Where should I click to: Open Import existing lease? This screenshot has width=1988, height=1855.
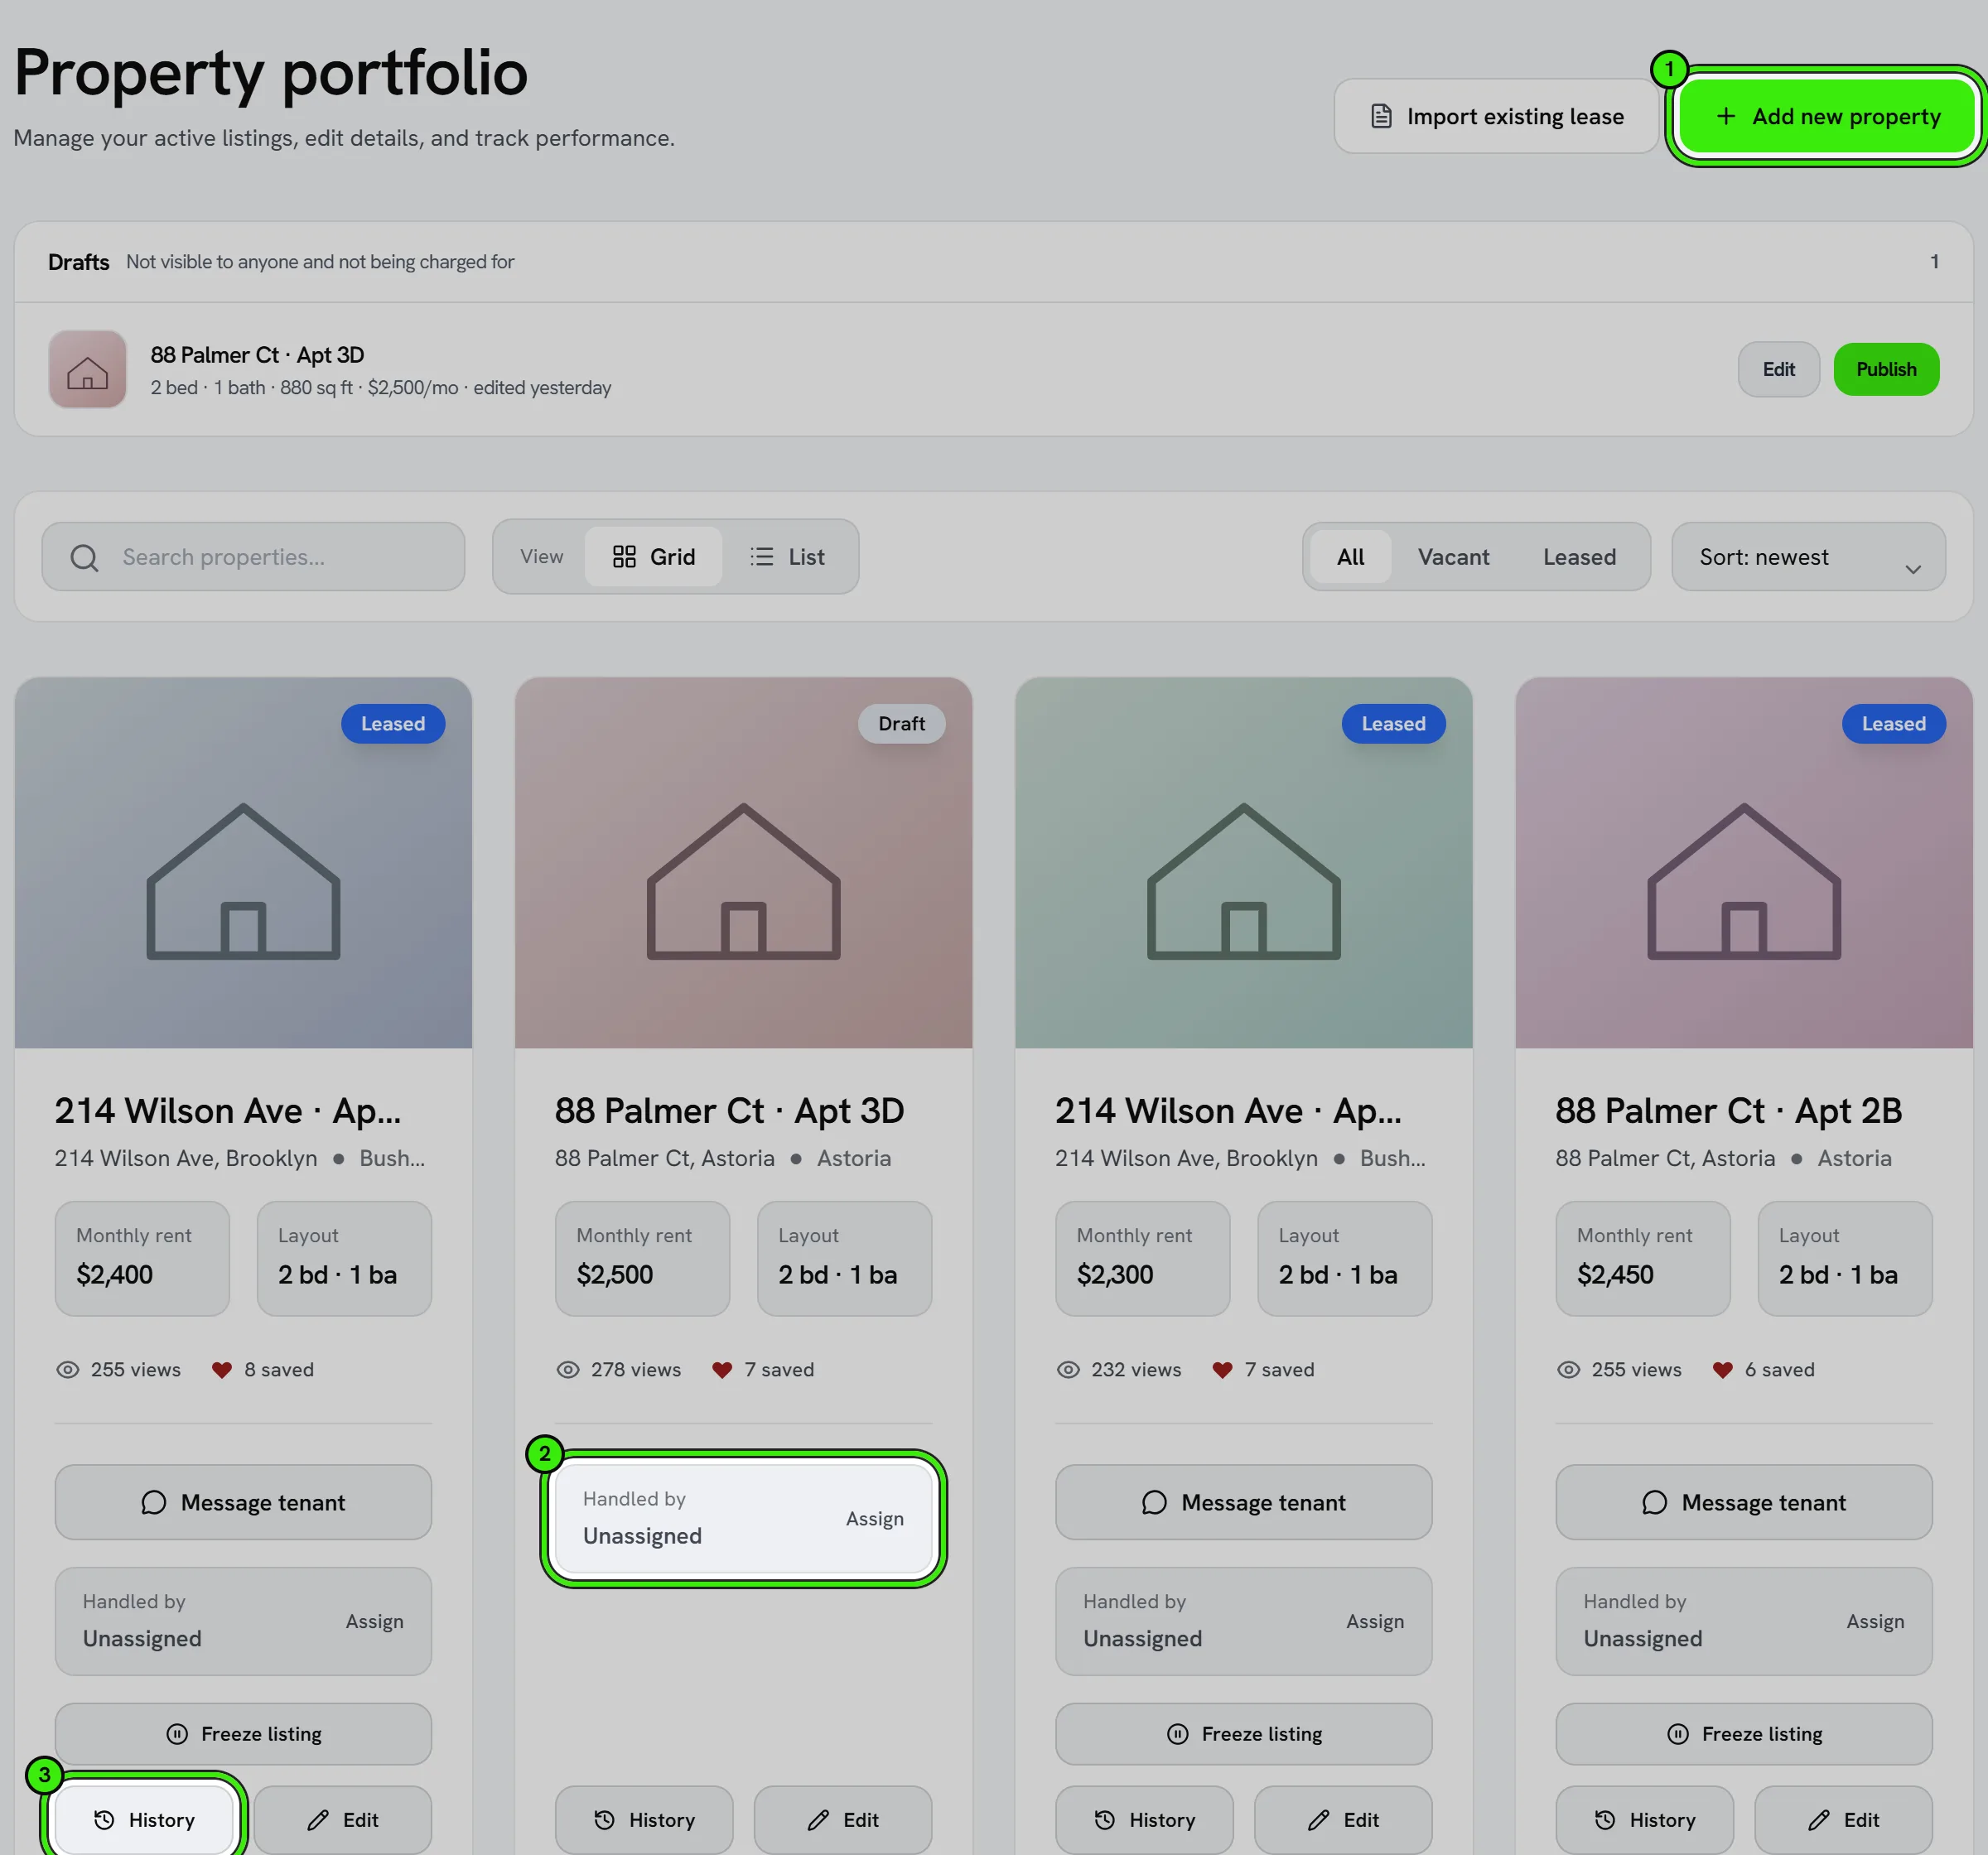1496,116
